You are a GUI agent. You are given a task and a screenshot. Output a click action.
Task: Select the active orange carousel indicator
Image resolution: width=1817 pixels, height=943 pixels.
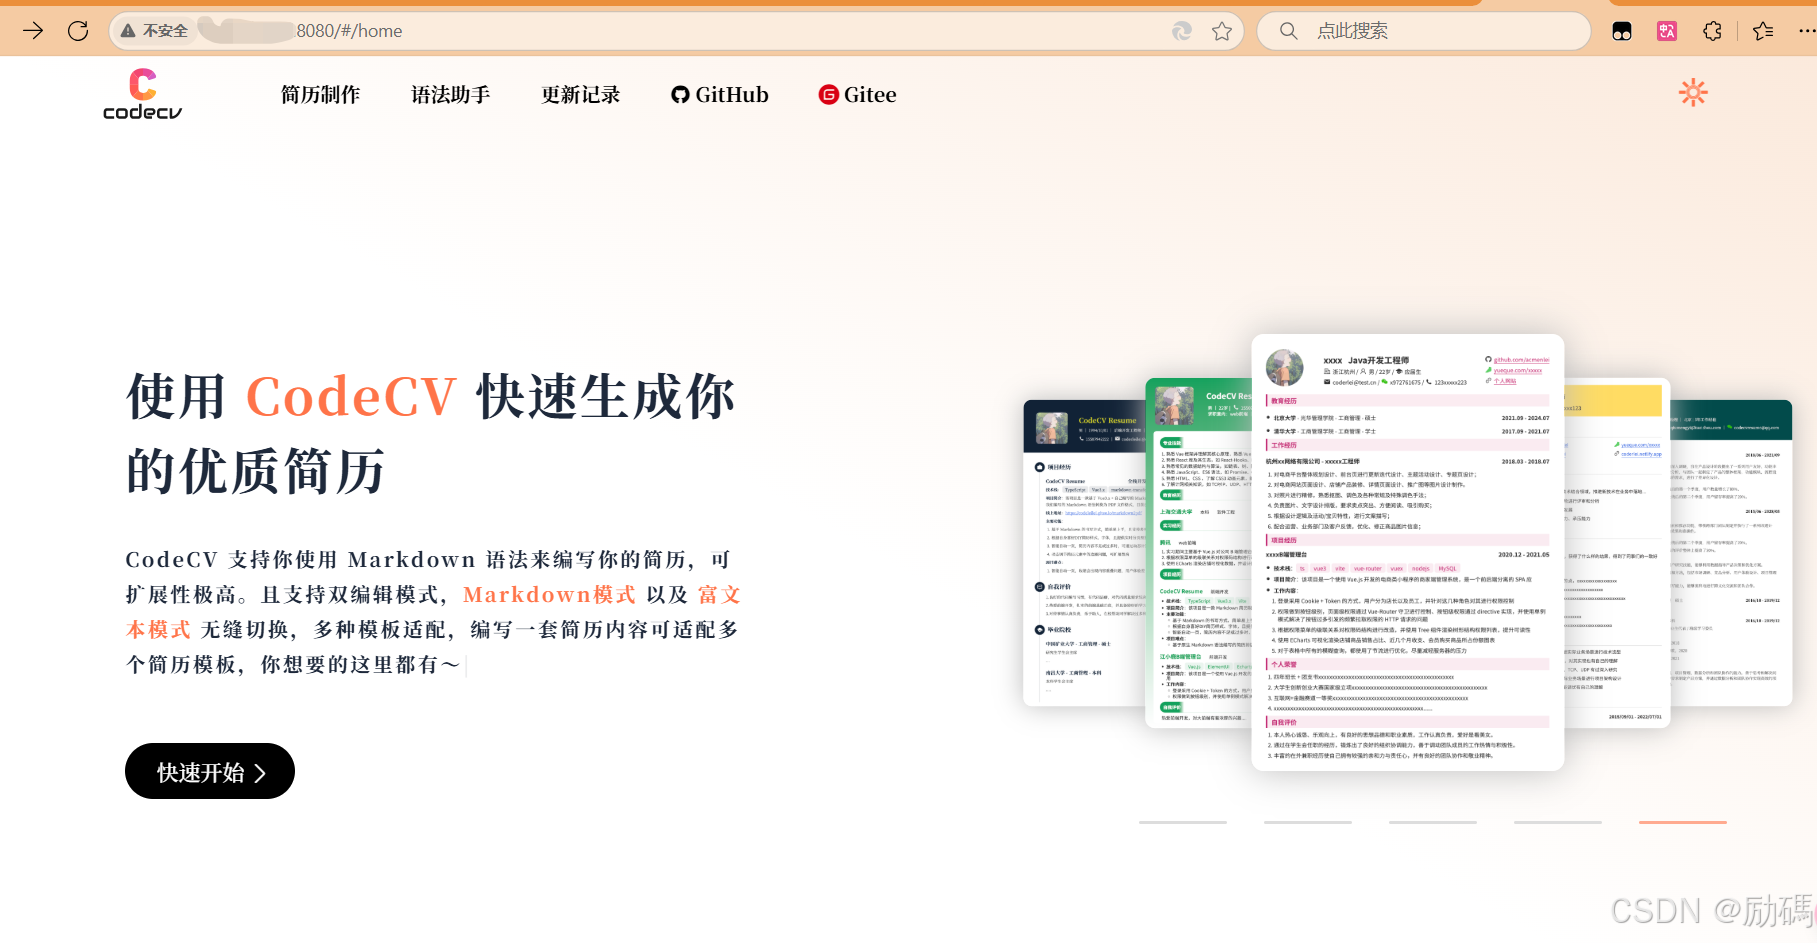(1683, 822)
